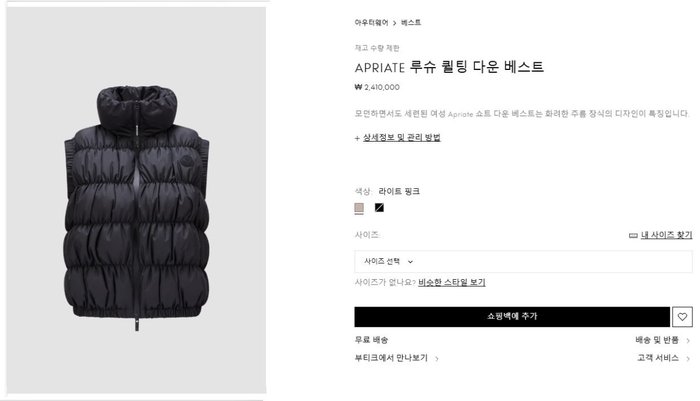Open the 사이즈 선택 size dropdown

pos(523,261)
